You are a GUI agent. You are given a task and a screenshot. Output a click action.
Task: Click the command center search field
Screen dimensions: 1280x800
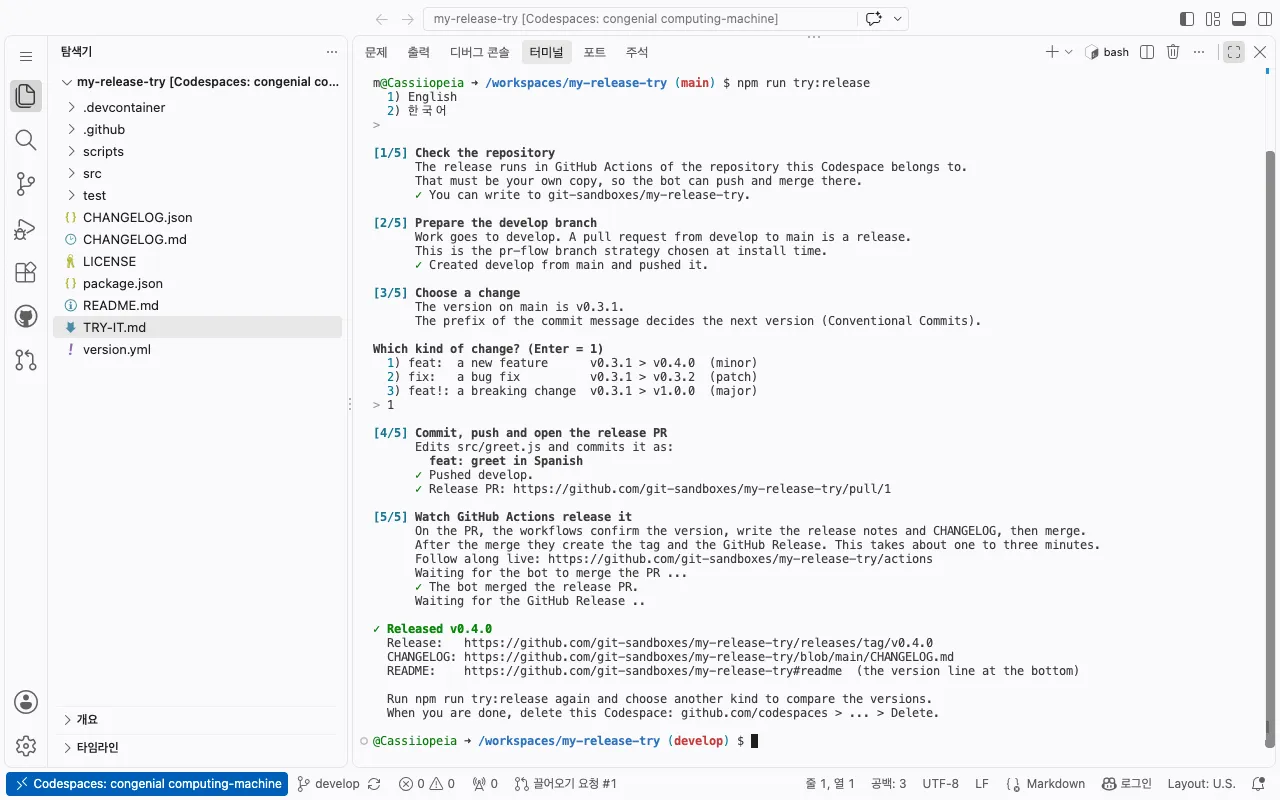pos(640,19)
